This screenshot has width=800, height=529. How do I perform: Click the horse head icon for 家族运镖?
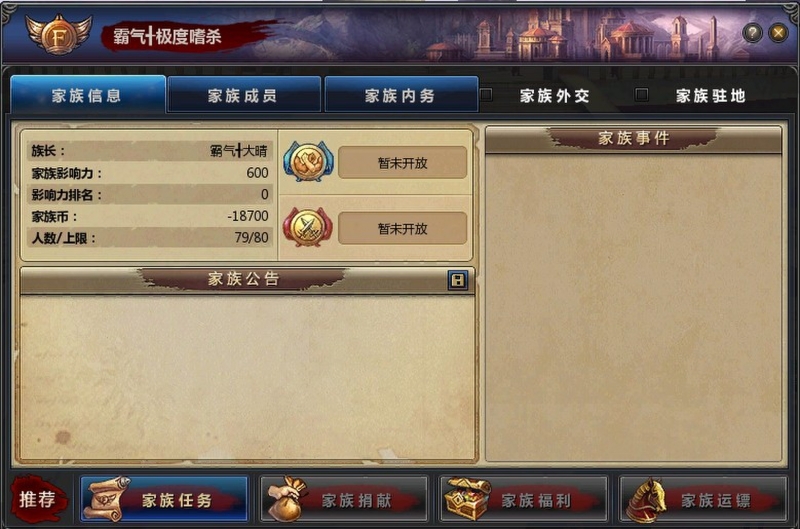click(x=647, y=499)
